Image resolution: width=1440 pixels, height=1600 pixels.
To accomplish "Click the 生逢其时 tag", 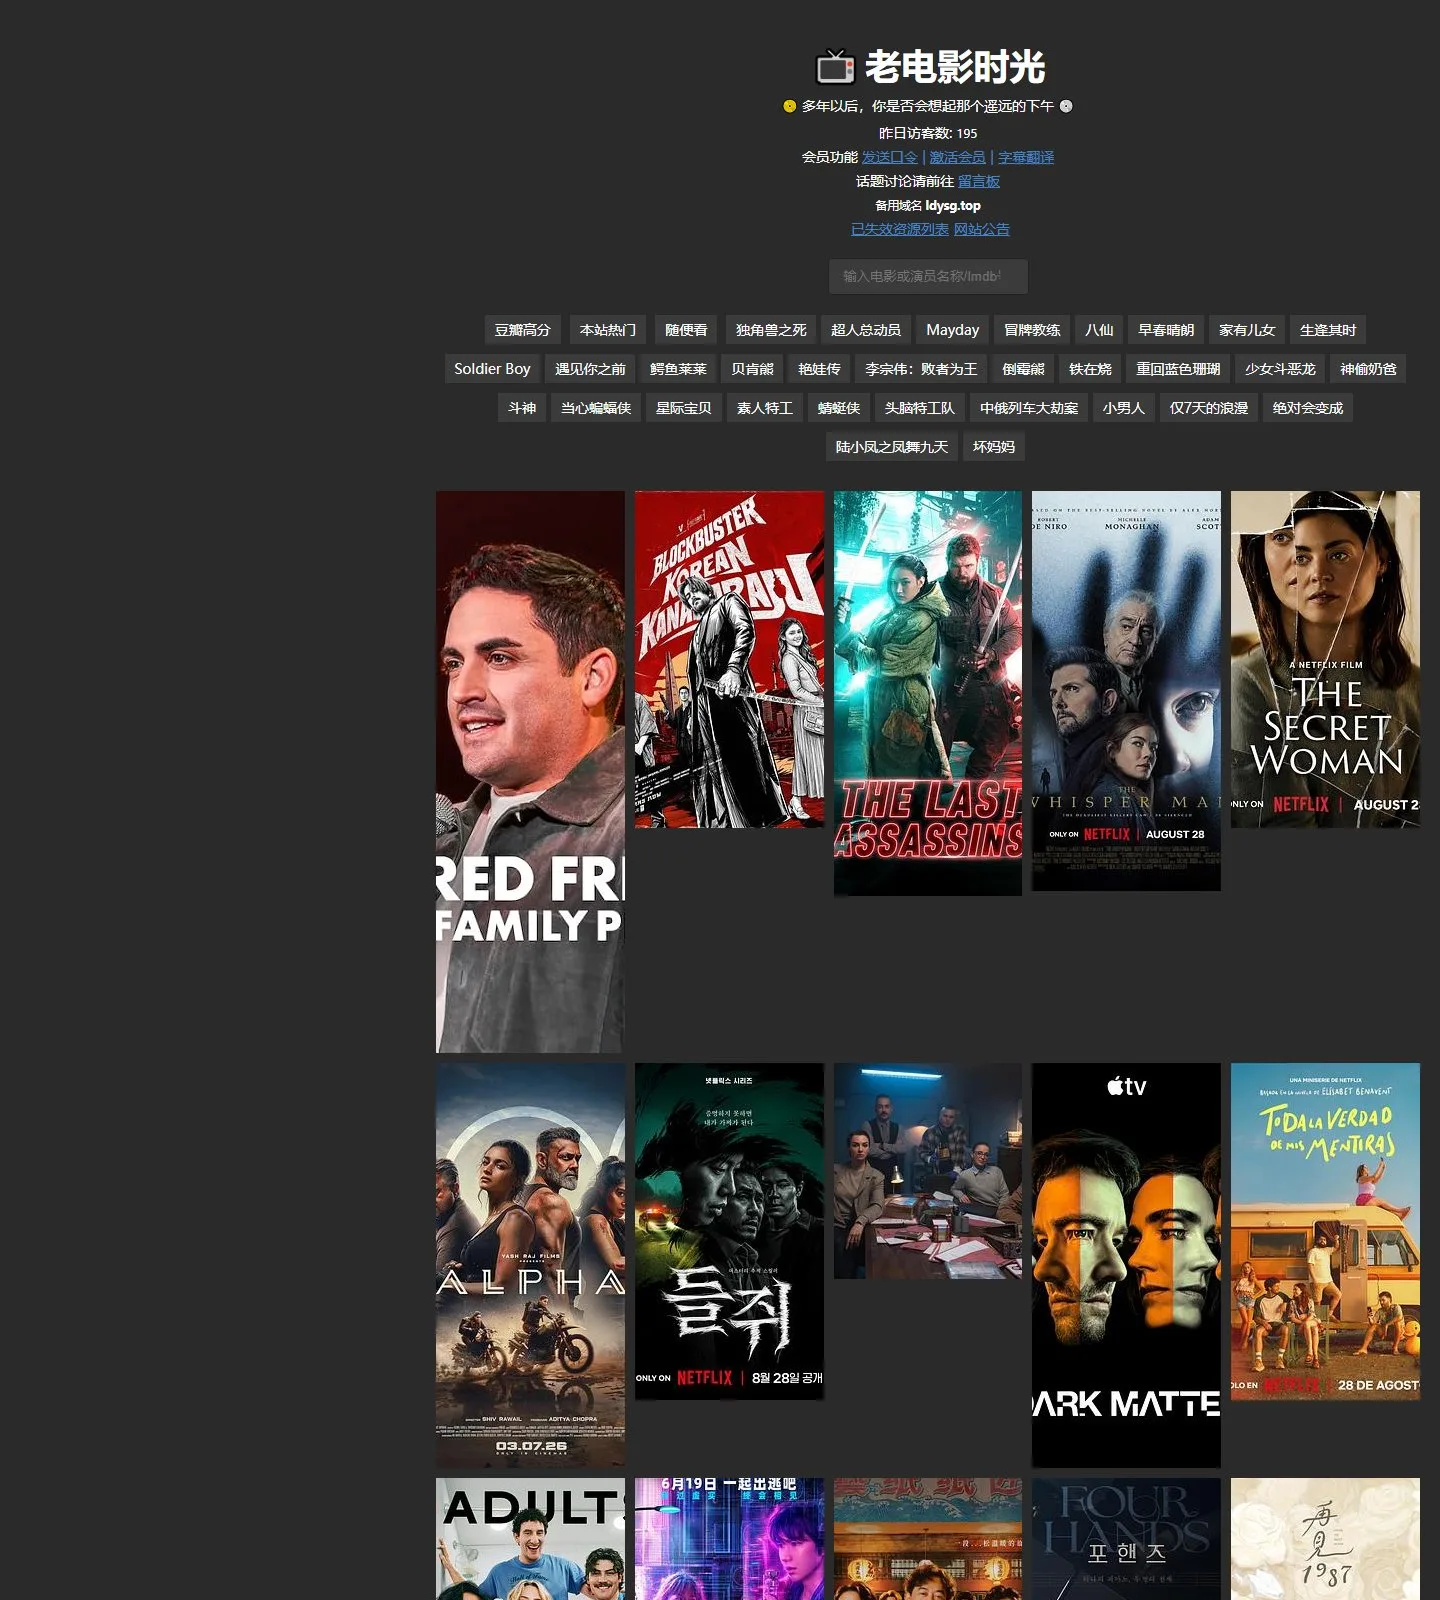I will (x=1328, y=330).
